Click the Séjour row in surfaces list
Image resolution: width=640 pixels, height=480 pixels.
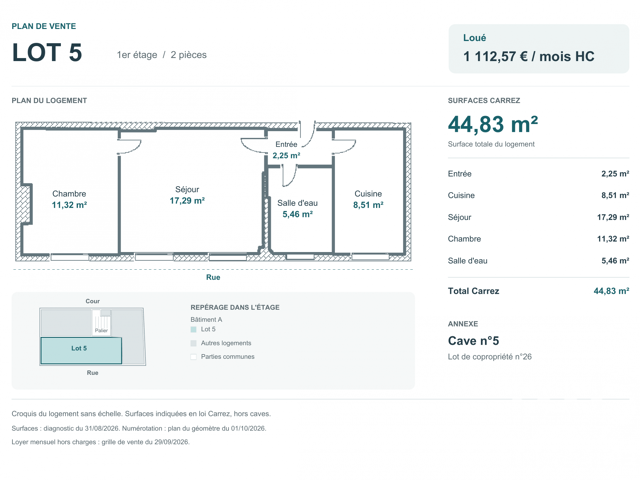pyautogui.click(x=538, y=217)
